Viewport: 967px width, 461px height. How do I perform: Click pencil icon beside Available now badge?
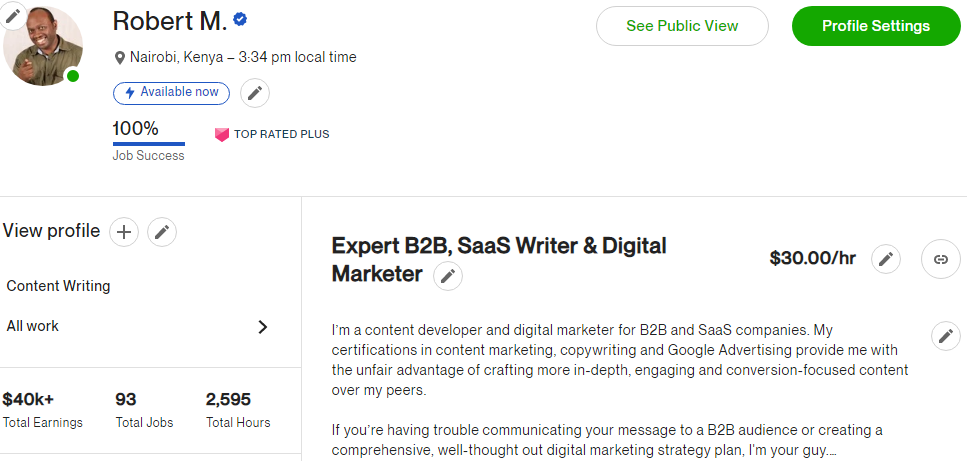pyautogui.click(x=255, y=93)
